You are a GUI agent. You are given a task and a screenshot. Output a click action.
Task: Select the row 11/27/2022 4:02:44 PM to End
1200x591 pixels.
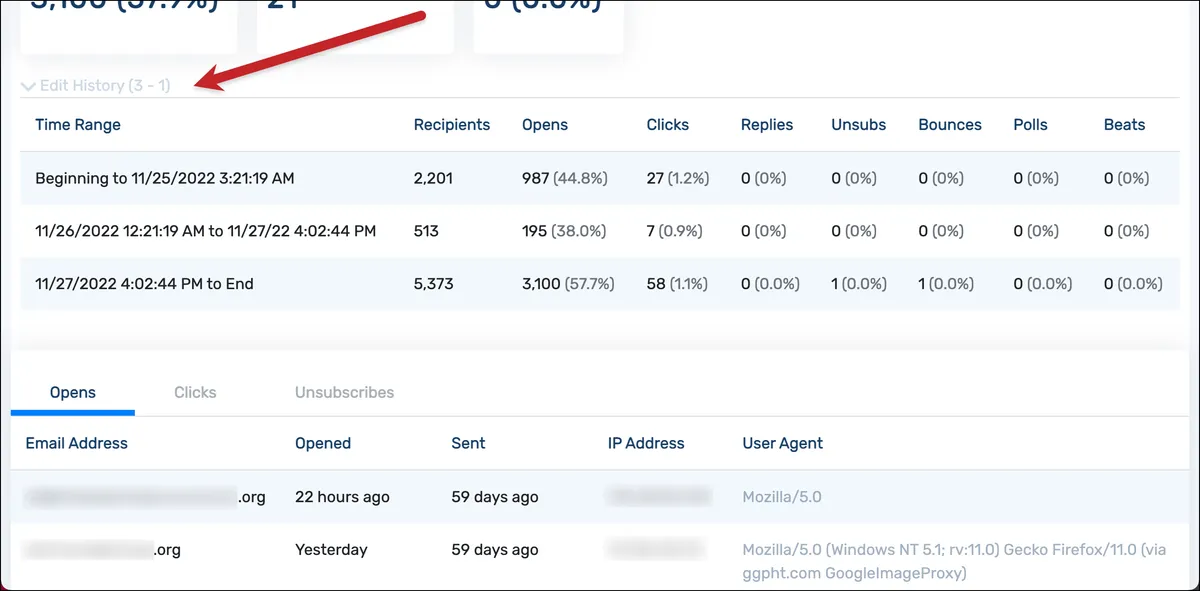600,284
